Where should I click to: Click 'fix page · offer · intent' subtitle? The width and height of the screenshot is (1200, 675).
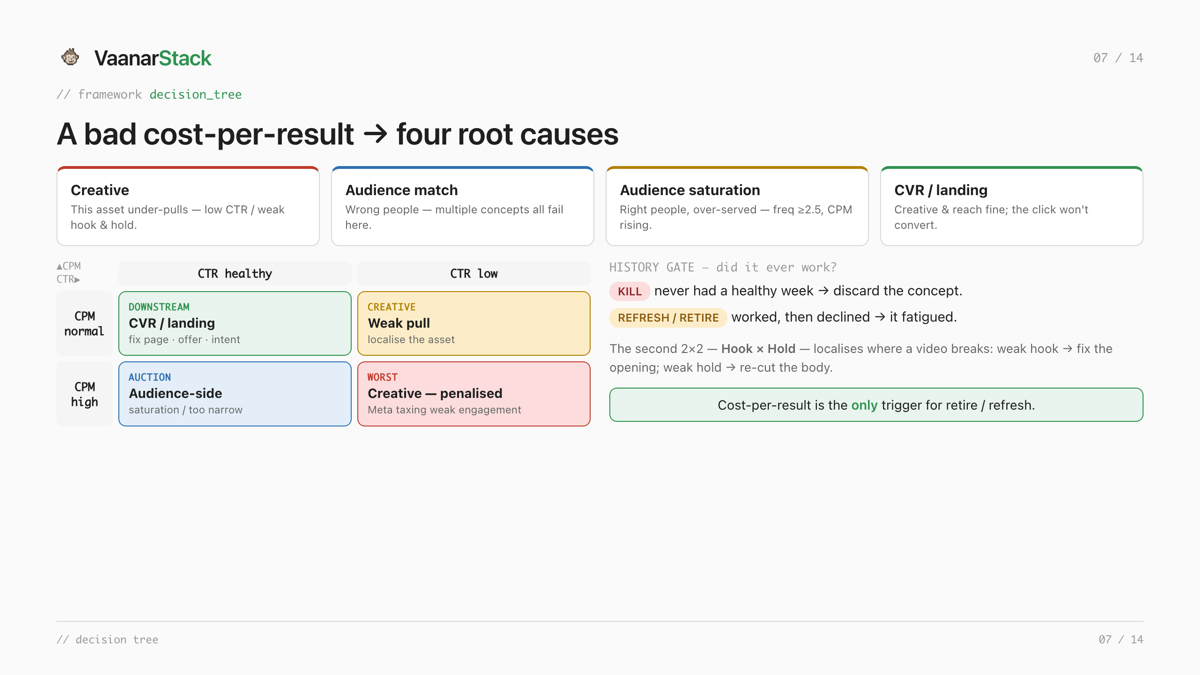(x=184, y=340)
